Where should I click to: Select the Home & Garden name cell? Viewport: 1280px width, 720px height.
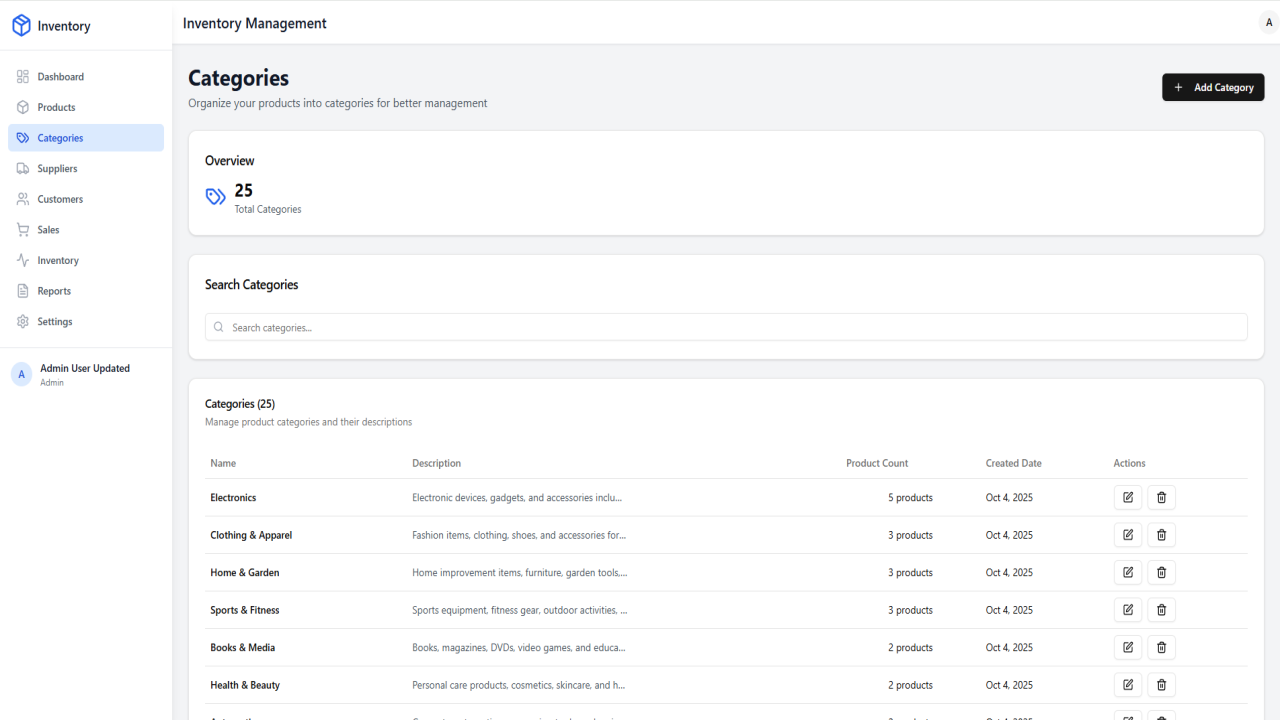pyautogui.click(x=245, y=572)
